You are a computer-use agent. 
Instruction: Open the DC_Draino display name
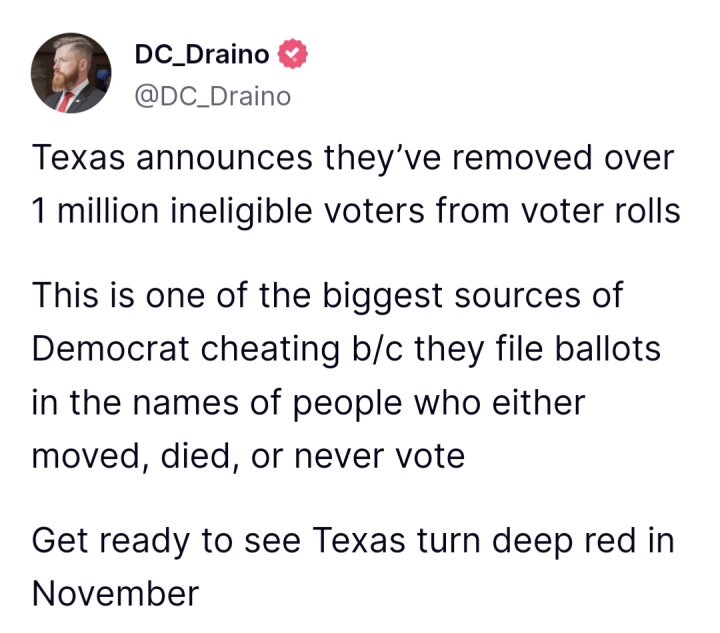[200, 55]
